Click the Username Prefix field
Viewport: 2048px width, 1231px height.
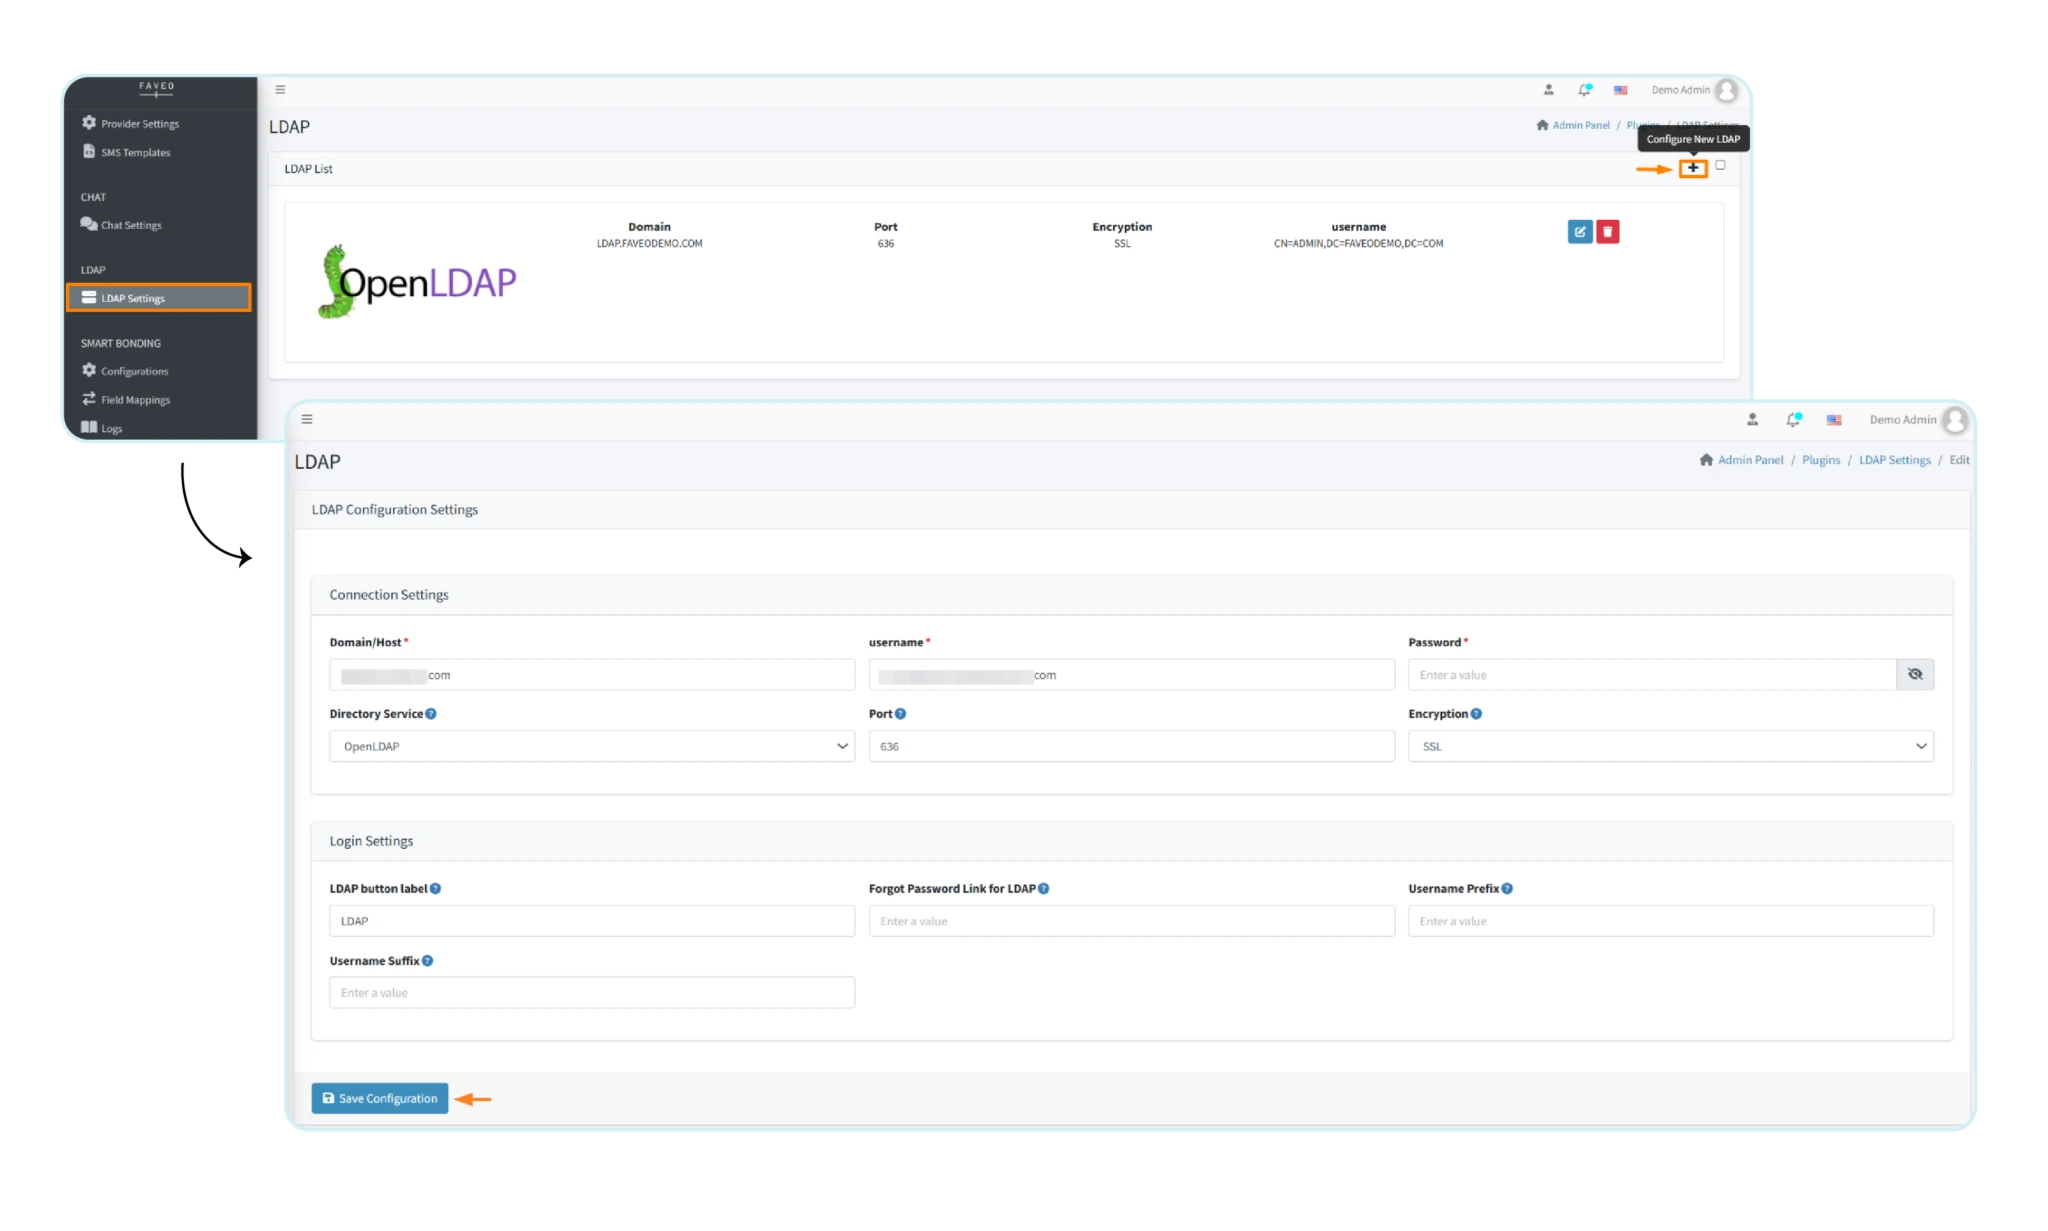[1671, 921]
